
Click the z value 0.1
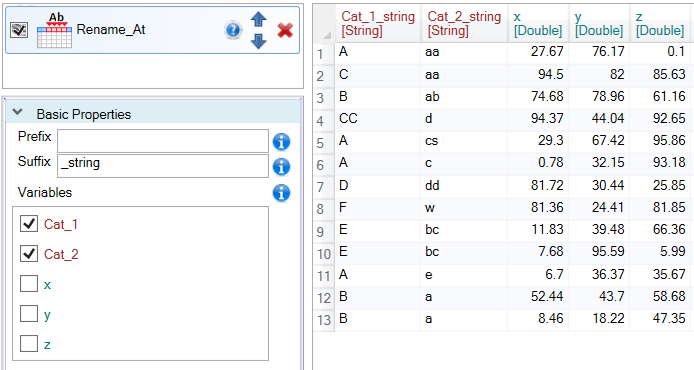660,52
